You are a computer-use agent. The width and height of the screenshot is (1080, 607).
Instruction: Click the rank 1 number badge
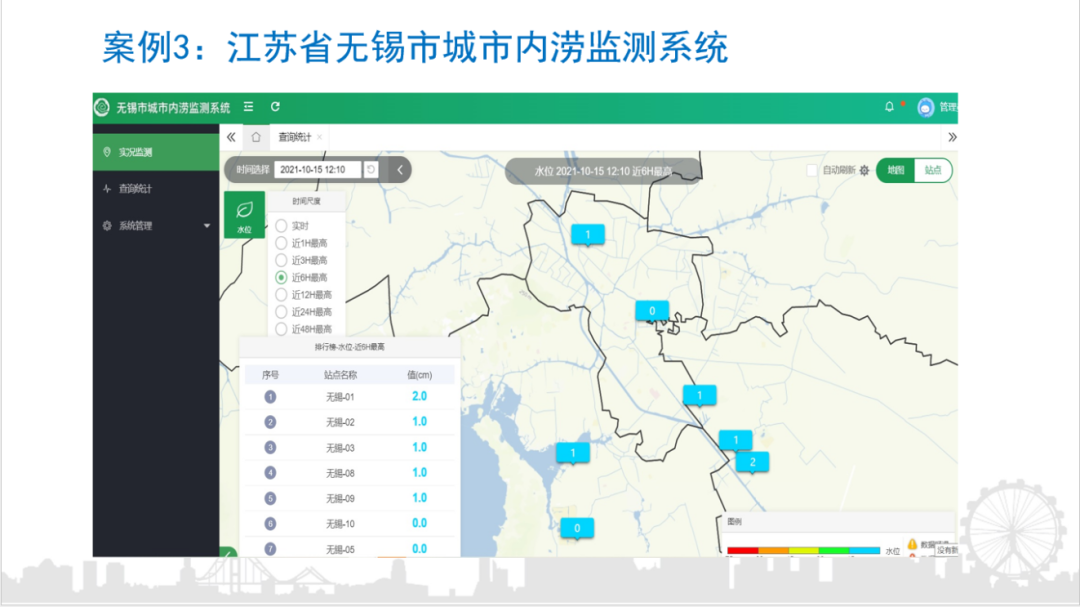[270, 397]
